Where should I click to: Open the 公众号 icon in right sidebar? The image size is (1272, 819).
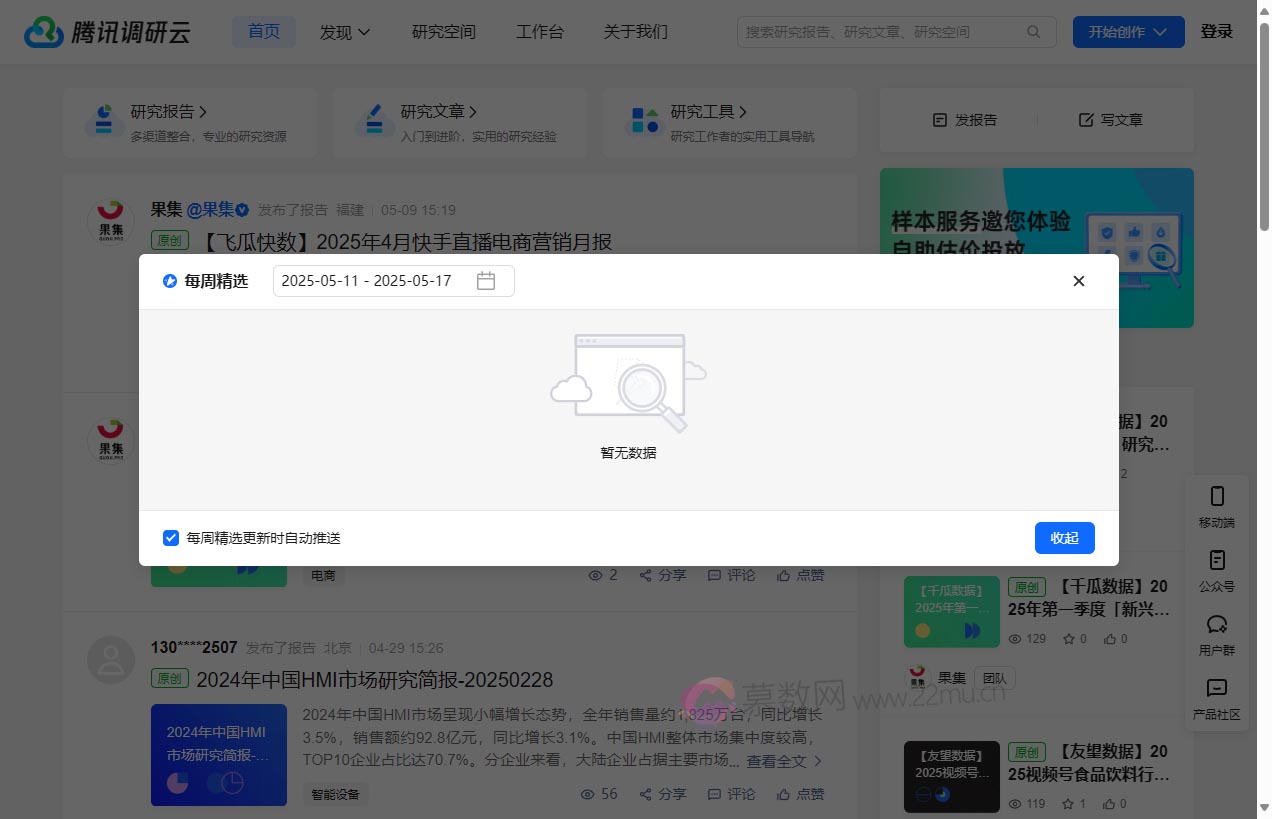click(1216, 560)
